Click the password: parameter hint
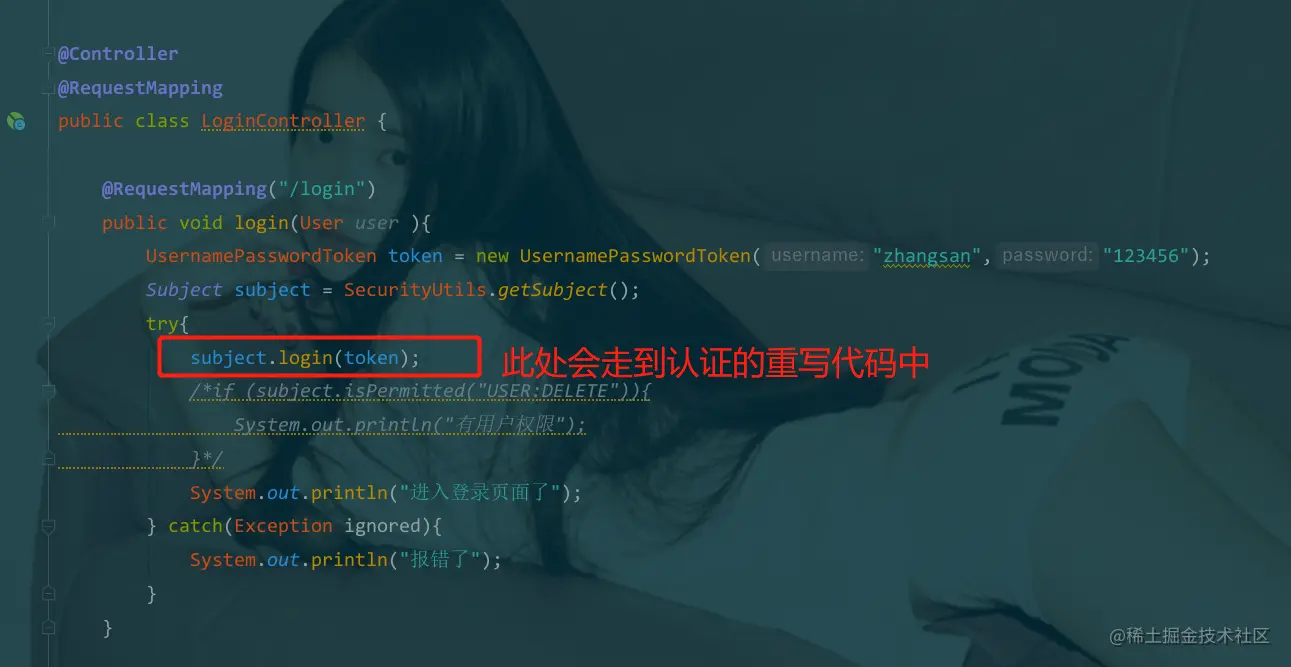The height and width of the screenshot is (667, 1291). click(x=1047, y=255)
